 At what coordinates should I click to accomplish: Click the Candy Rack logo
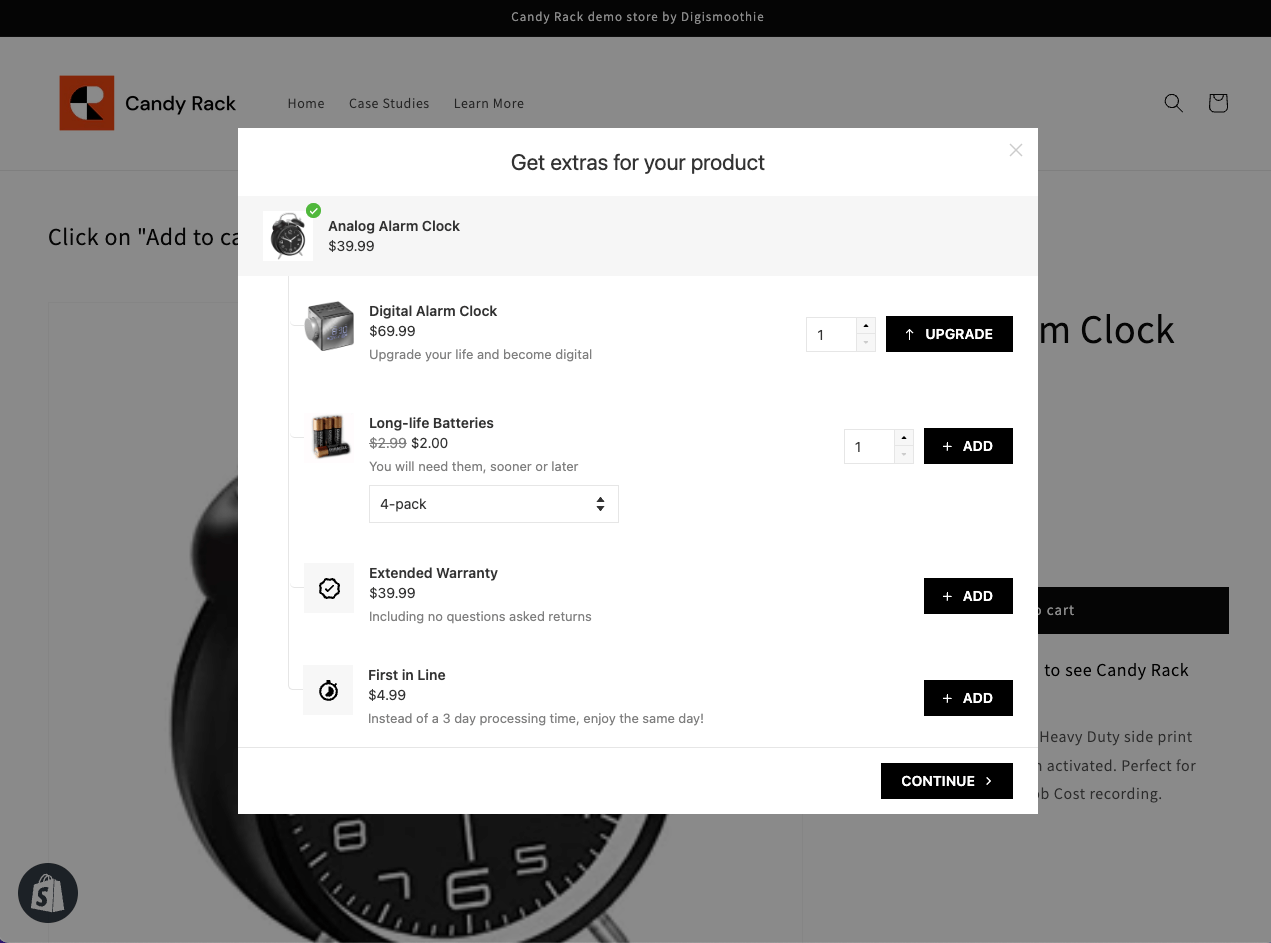148,103
